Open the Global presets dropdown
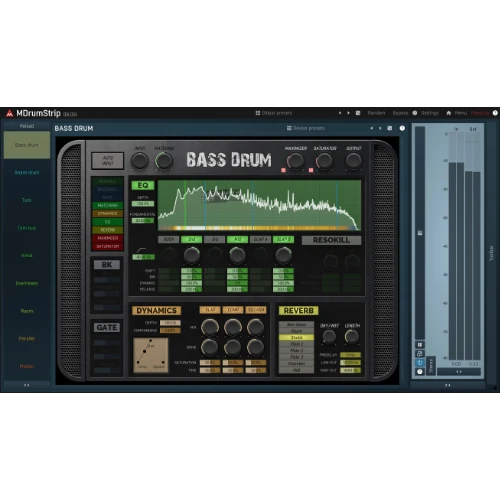The image size is (500, 500). (x=274, y=113)
